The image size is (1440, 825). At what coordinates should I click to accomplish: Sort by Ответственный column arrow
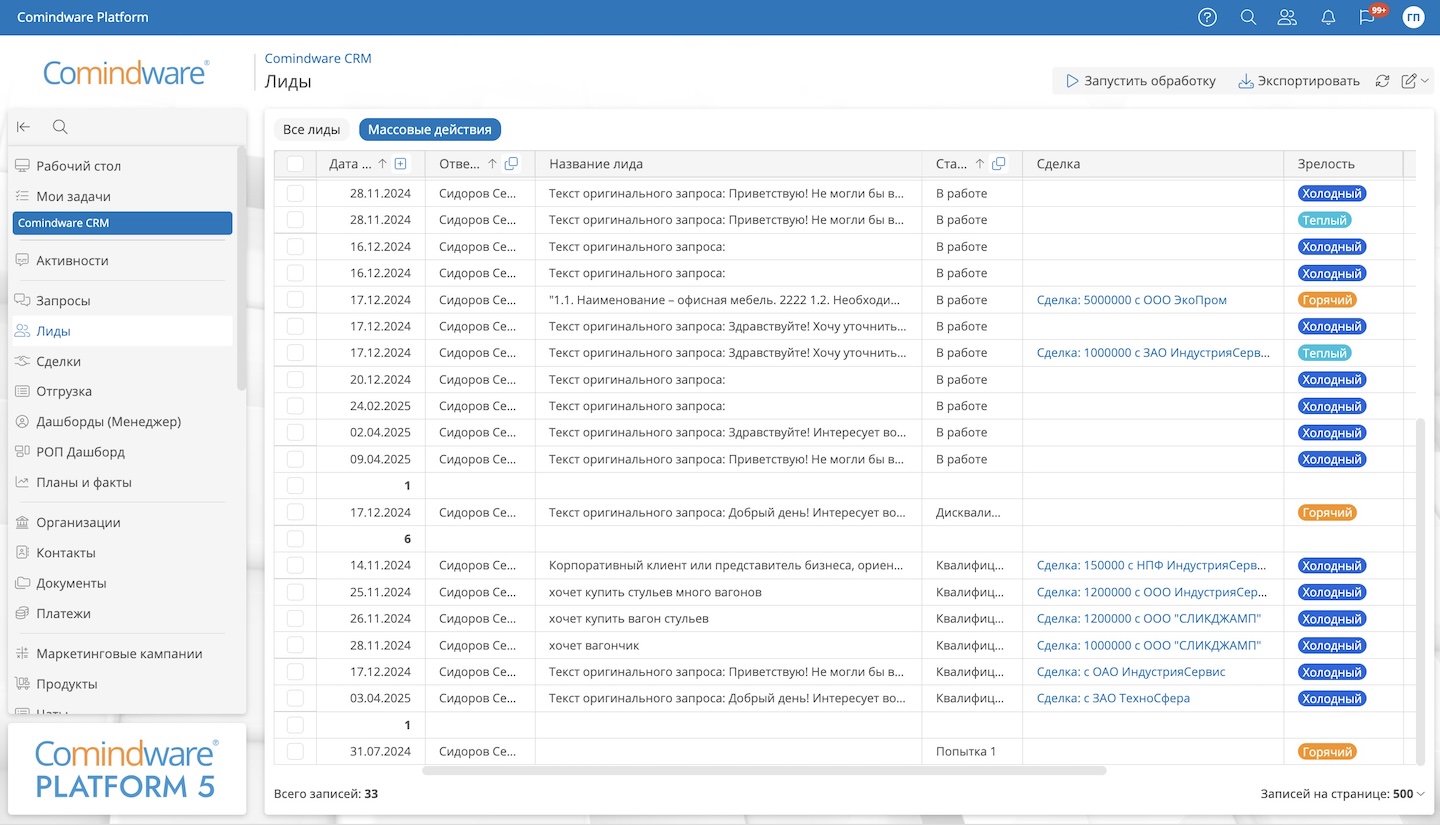(492, 164)
